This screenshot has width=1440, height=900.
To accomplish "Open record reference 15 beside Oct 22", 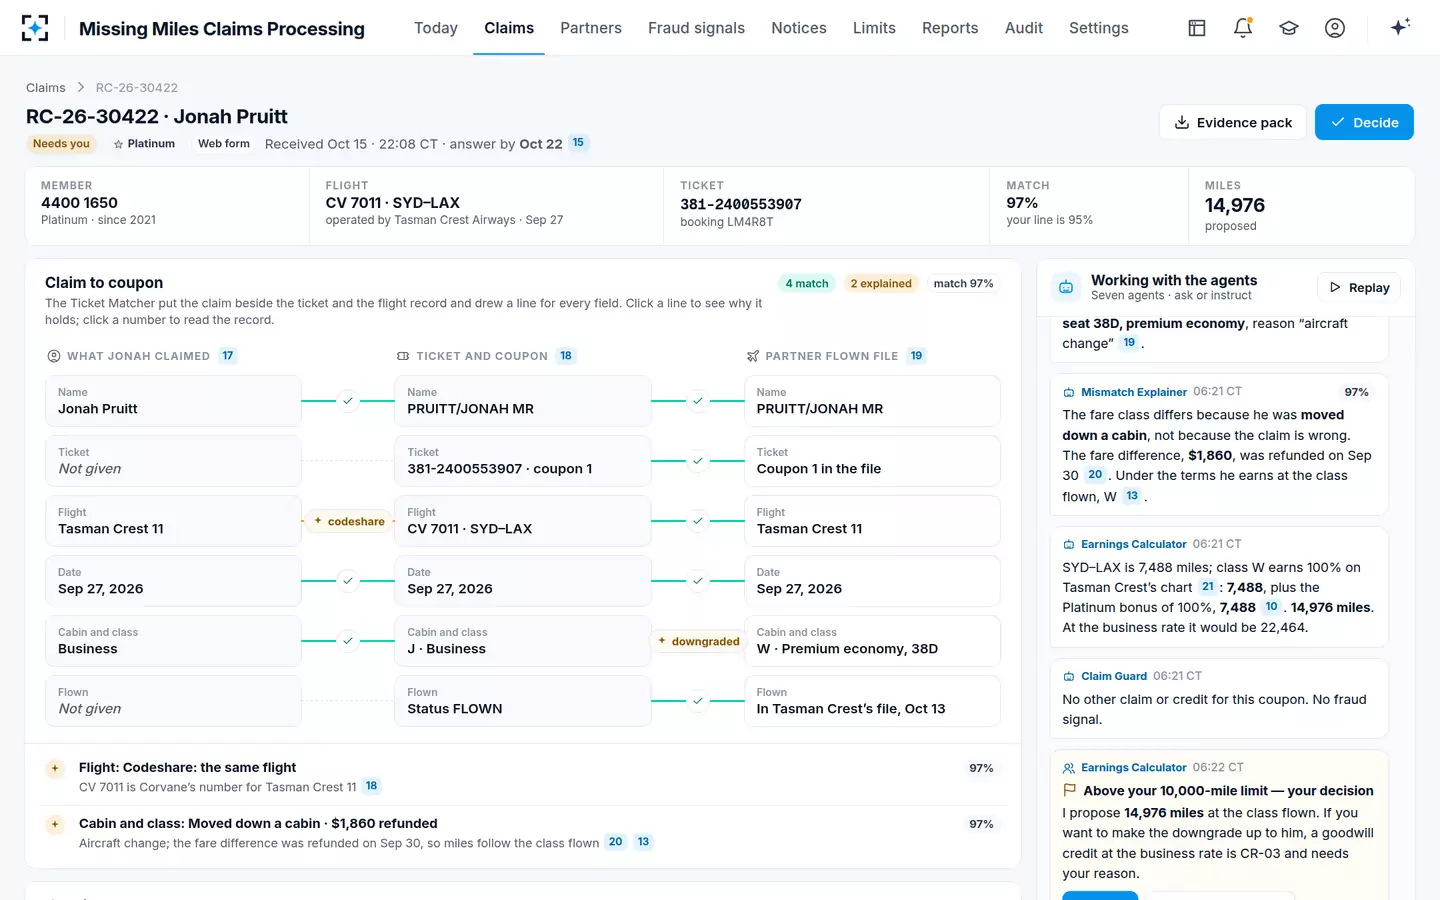I will [578, 143].
